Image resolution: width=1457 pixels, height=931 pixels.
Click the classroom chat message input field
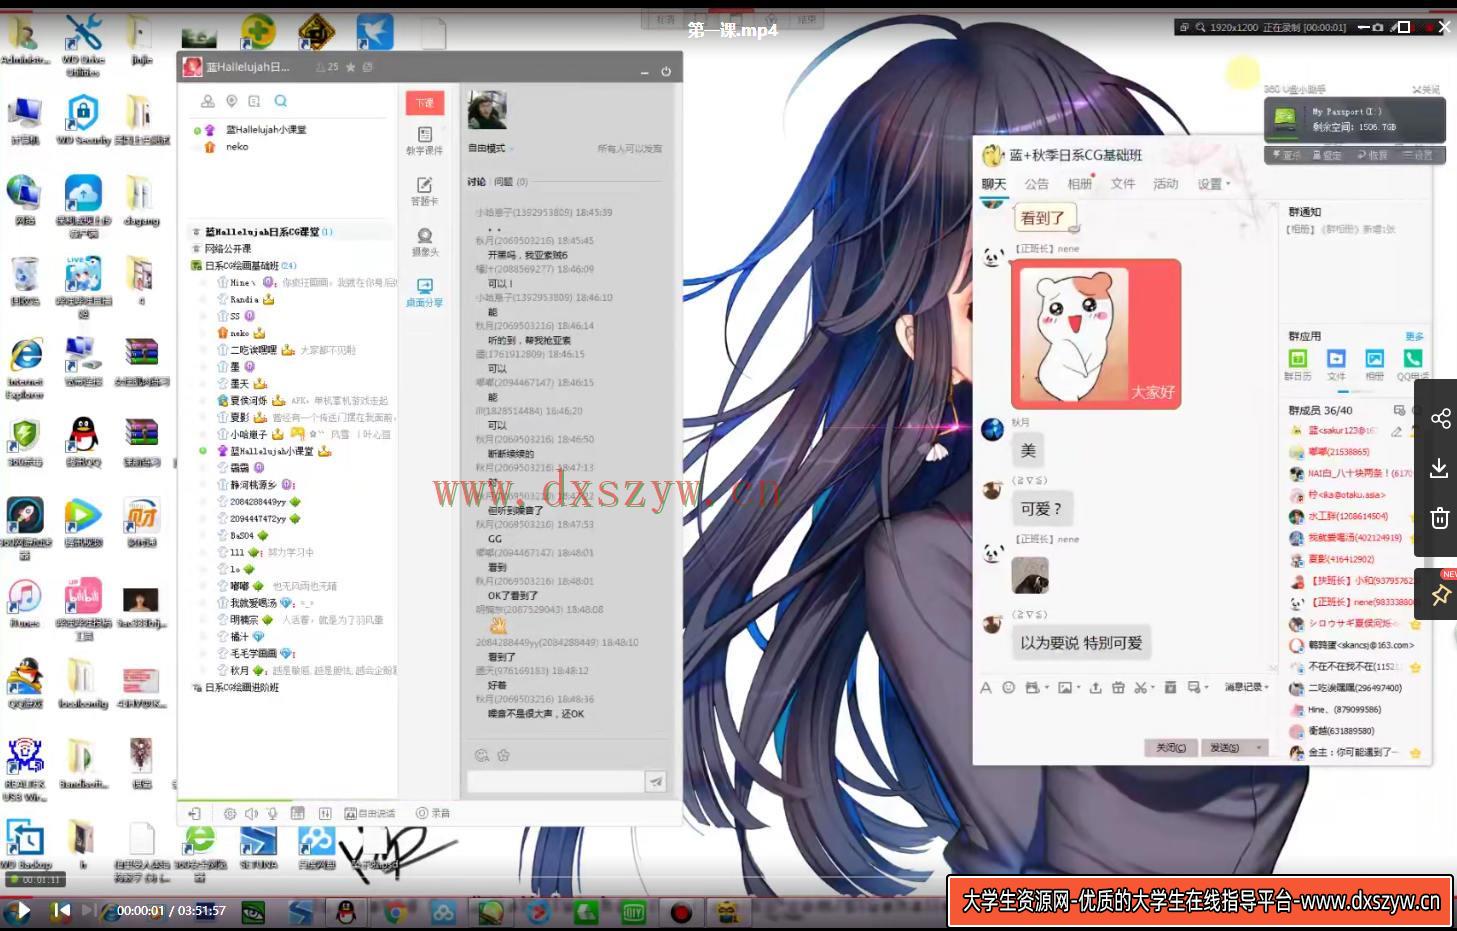click(555, 781)
